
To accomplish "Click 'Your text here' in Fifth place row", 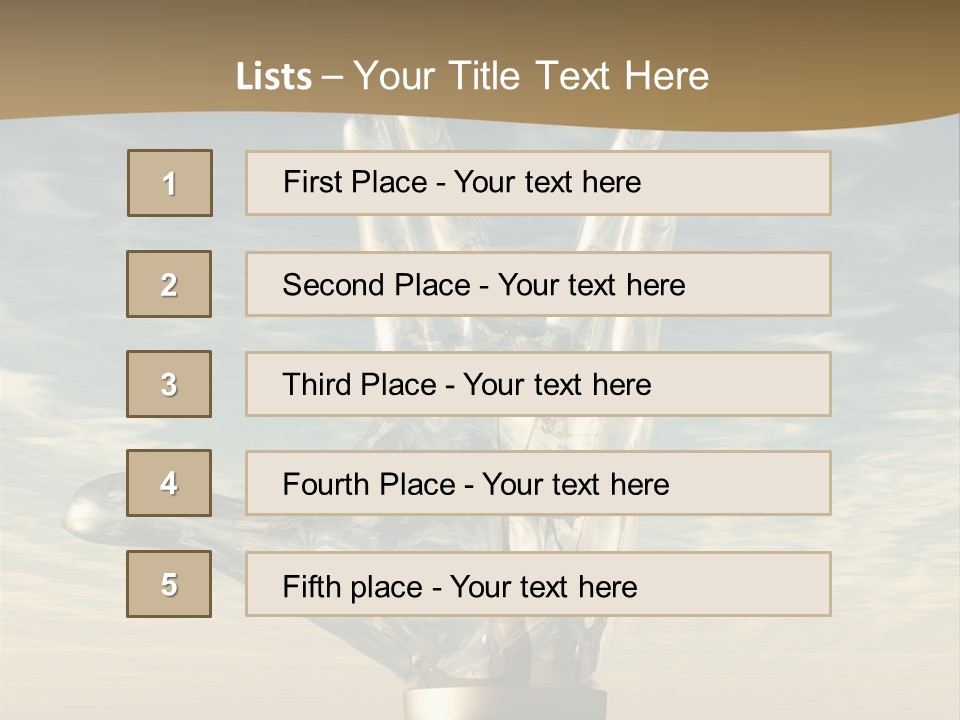I will (543, 586).
